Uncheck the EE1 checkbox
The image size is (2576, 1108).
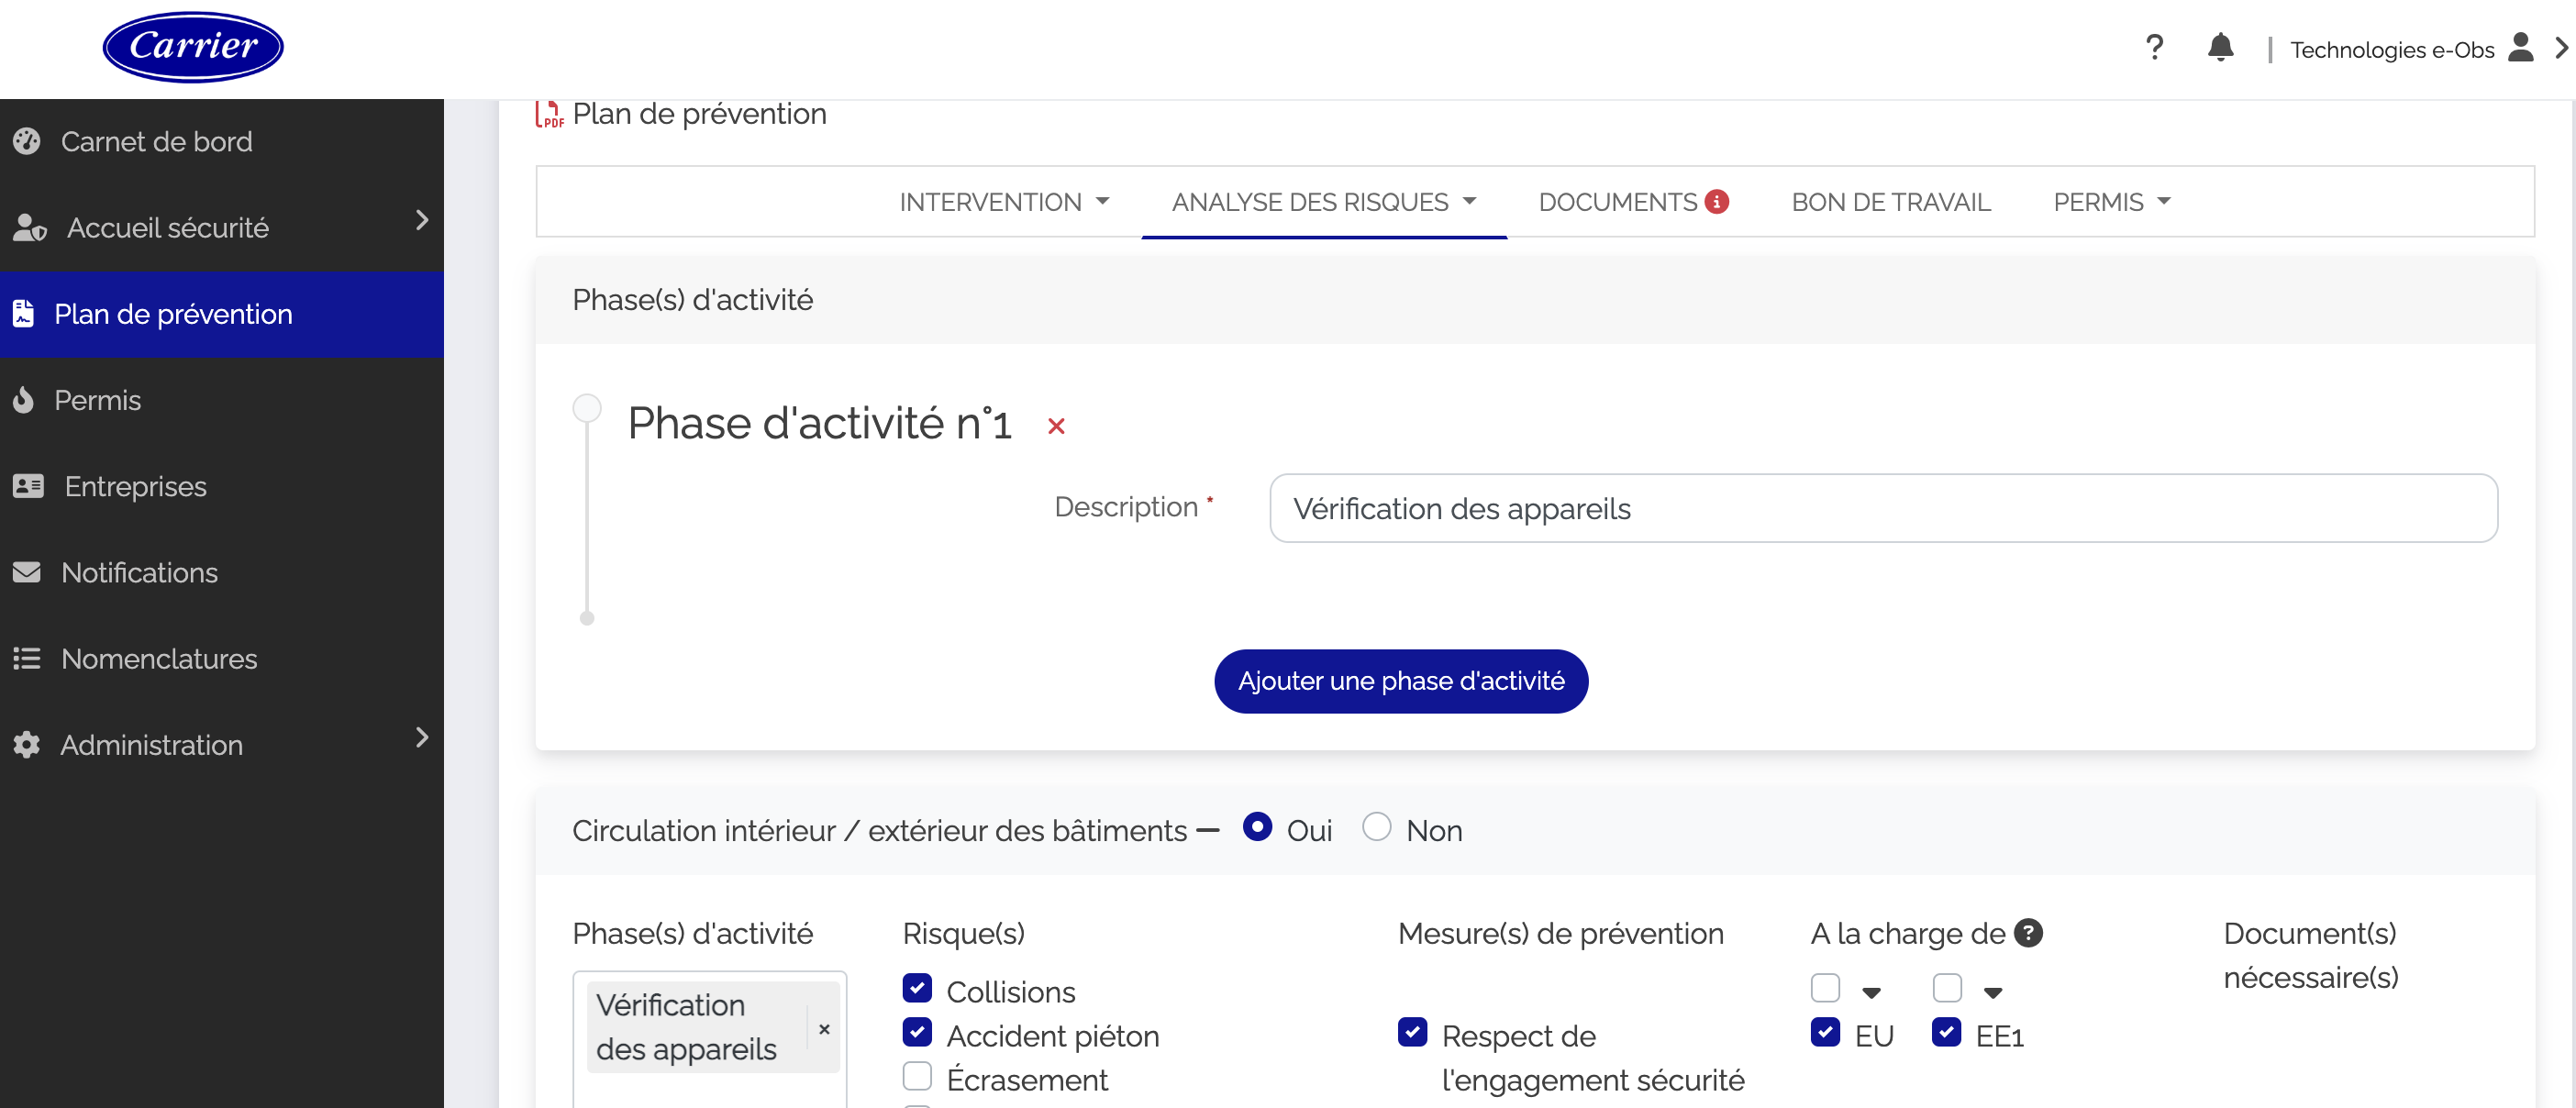(1947, 1032)
